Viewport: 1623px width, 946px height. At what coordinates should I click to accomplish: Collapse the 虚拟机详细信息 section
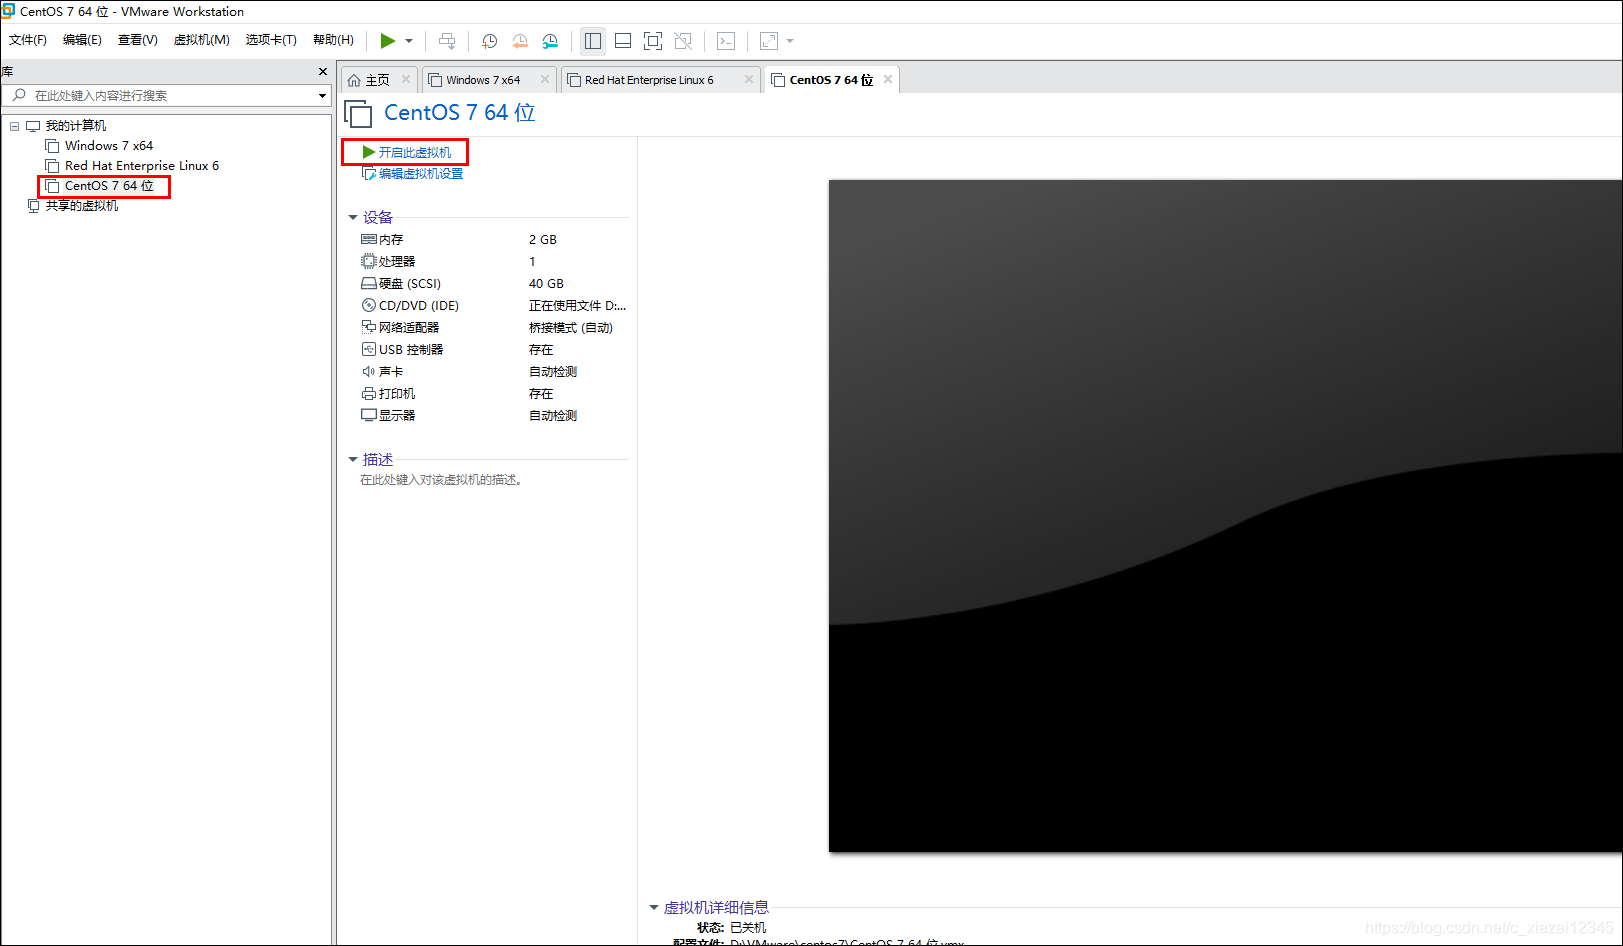click(x=654, y=907)
